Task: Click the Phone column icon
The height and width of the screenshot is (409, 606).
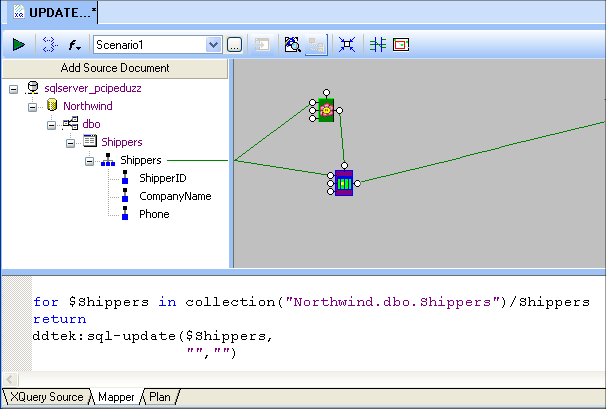Action: click(125, 213)
